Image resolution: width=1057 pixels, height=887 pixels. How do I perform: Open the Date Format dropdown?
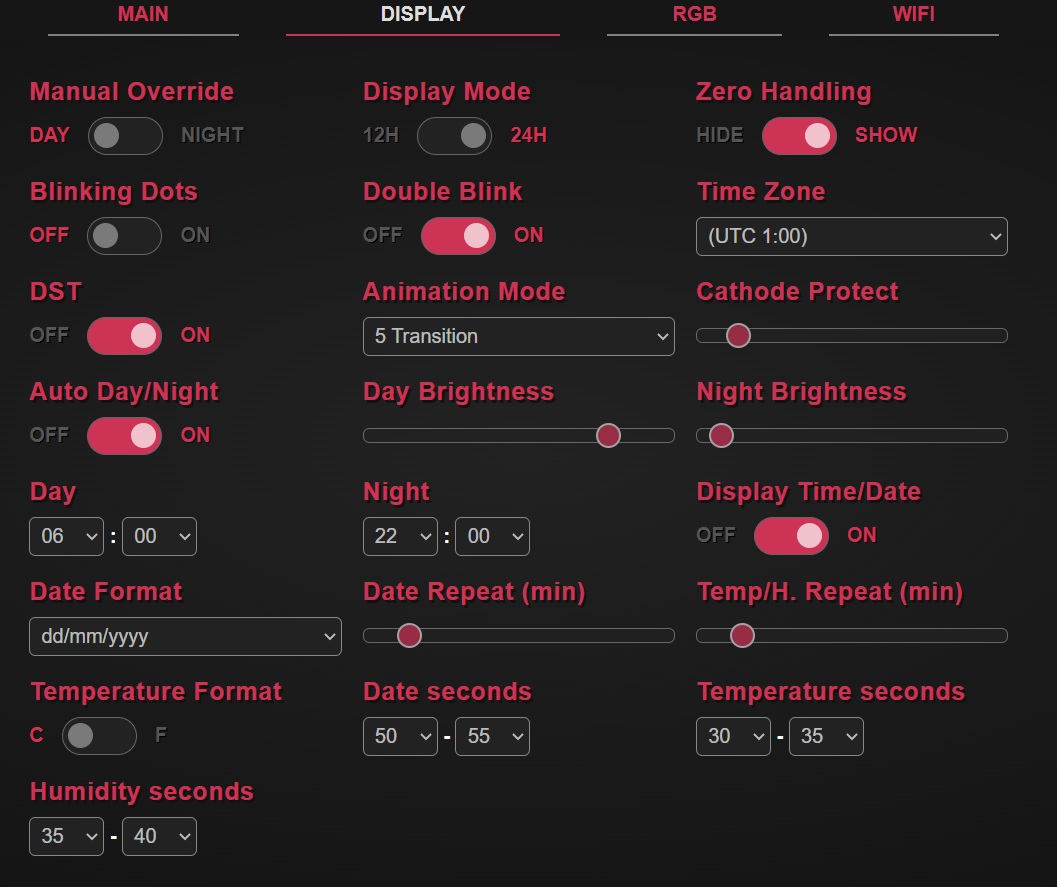(185, 636)
